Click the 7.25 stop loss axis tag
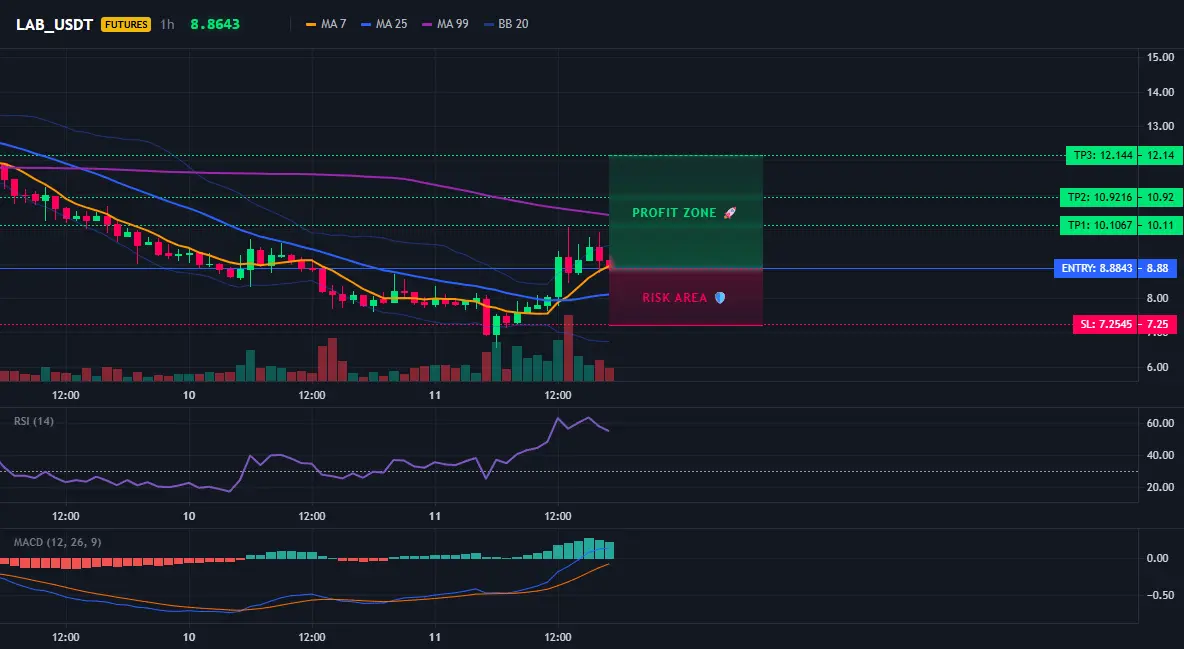Viewport: 1184px width, 649px height. click(1158, 324)
